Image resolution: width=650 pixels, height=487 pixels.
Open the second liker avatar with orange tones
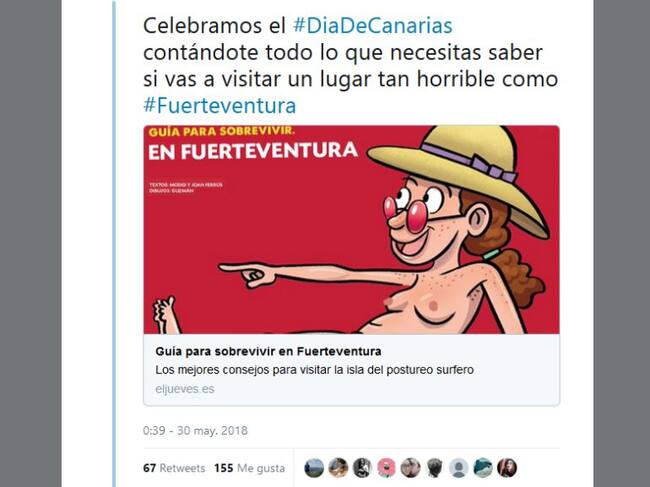[x=338, y=468]
